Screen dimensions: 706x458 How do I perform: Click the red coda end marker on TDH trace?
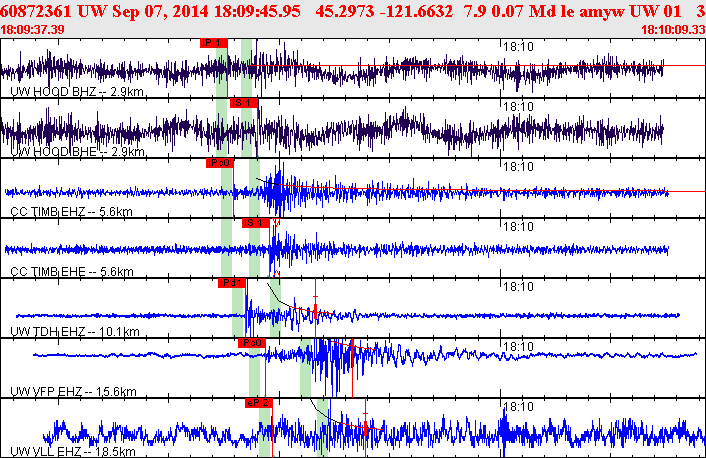coord(316,308)
